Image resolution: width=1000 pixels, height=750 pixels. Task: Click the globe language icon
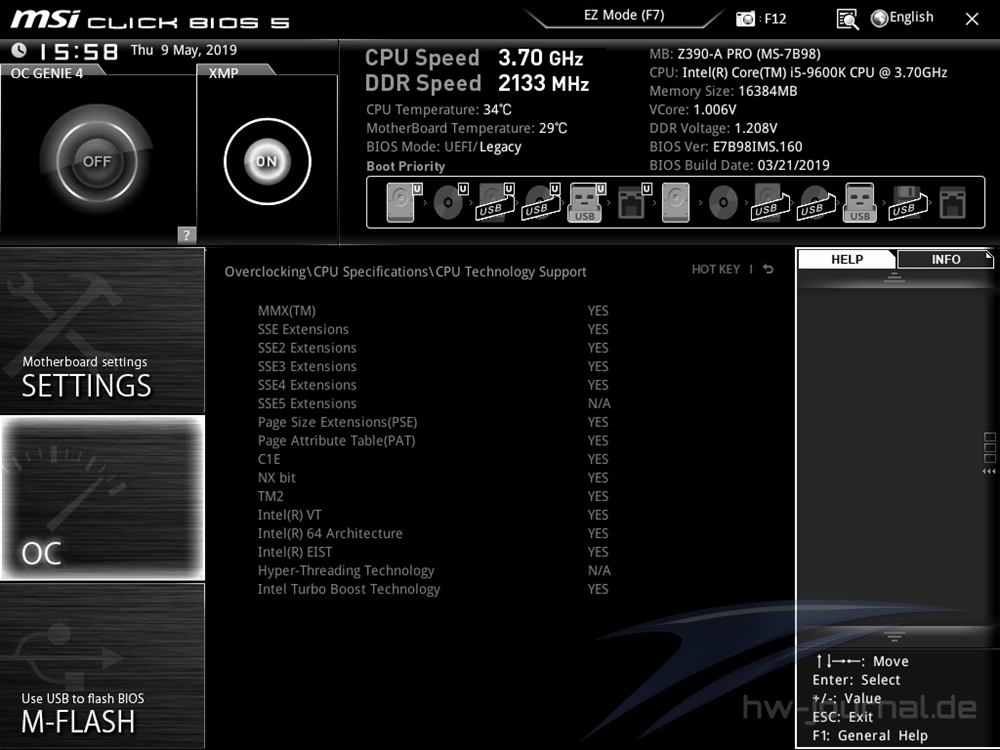(879, 18)
